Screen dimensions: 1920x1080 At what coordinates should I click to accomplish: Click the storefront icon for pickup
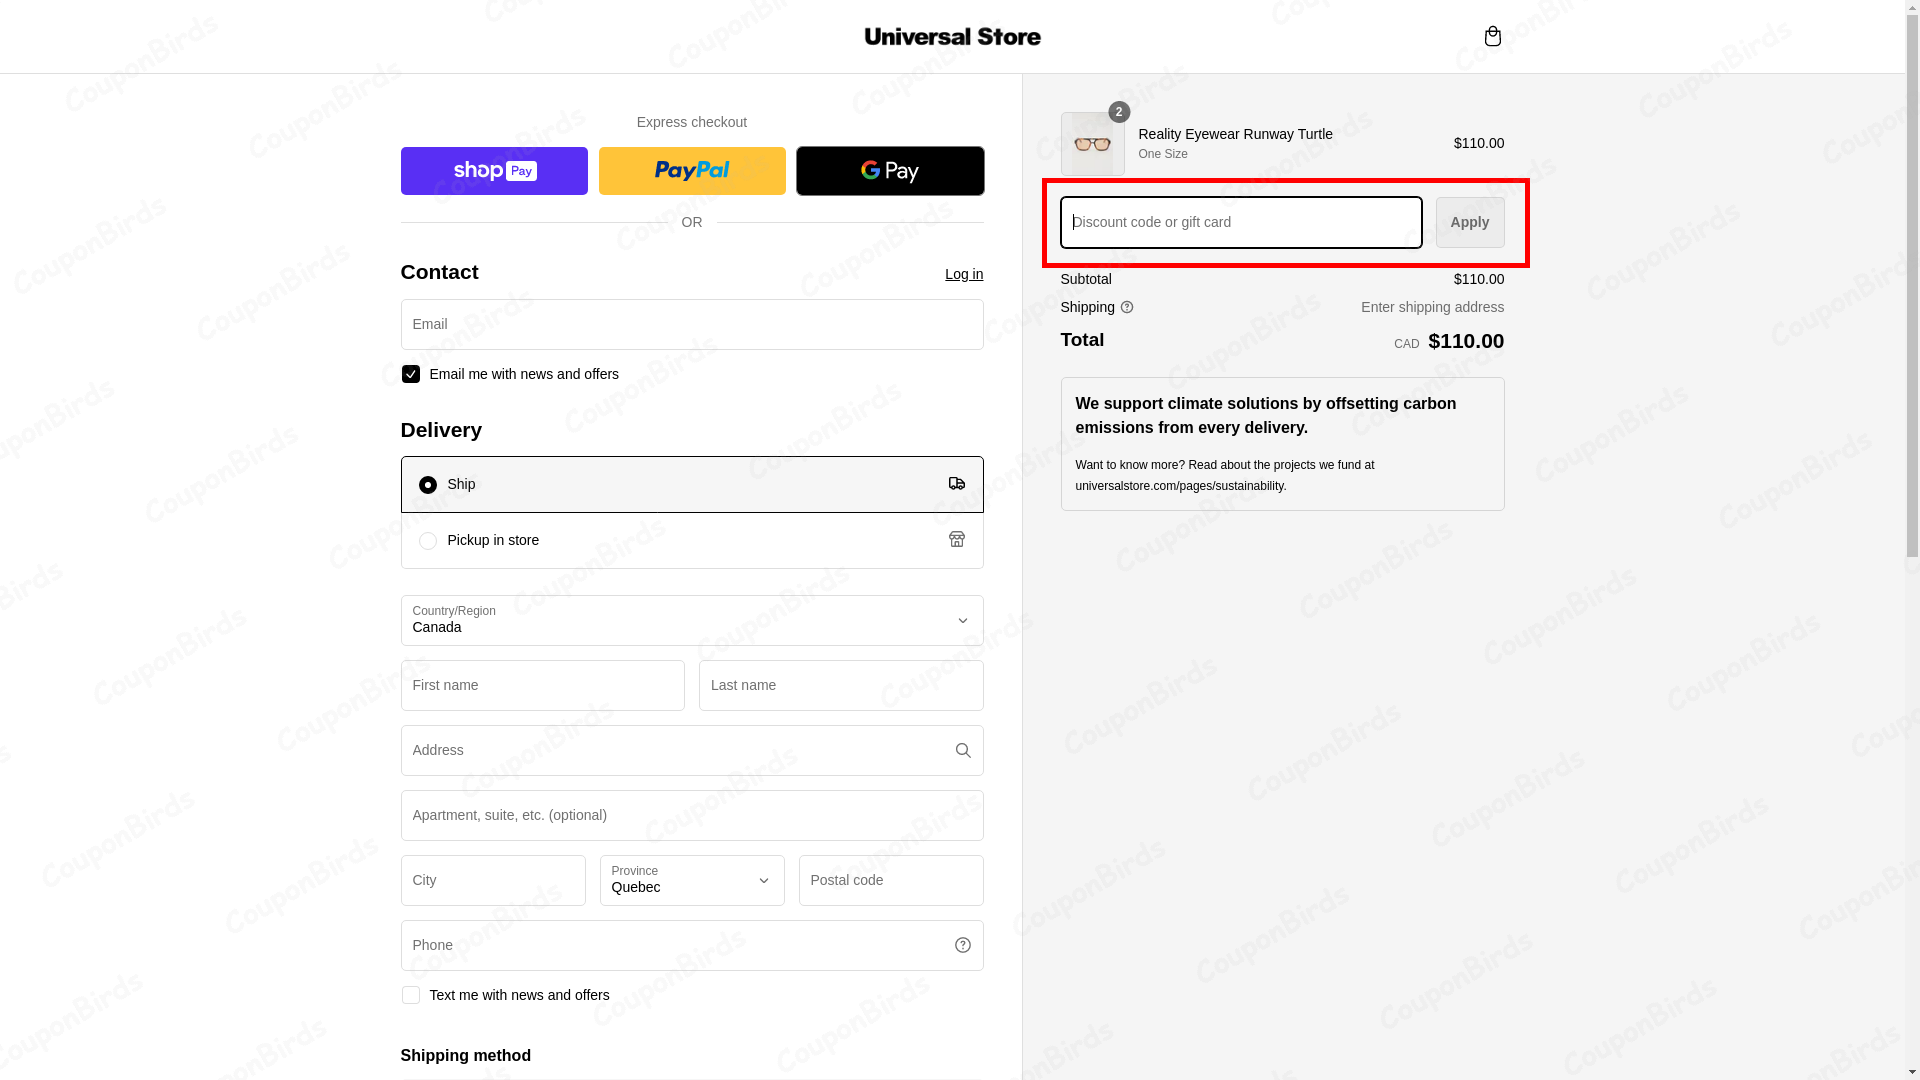(x=957, y=540)
